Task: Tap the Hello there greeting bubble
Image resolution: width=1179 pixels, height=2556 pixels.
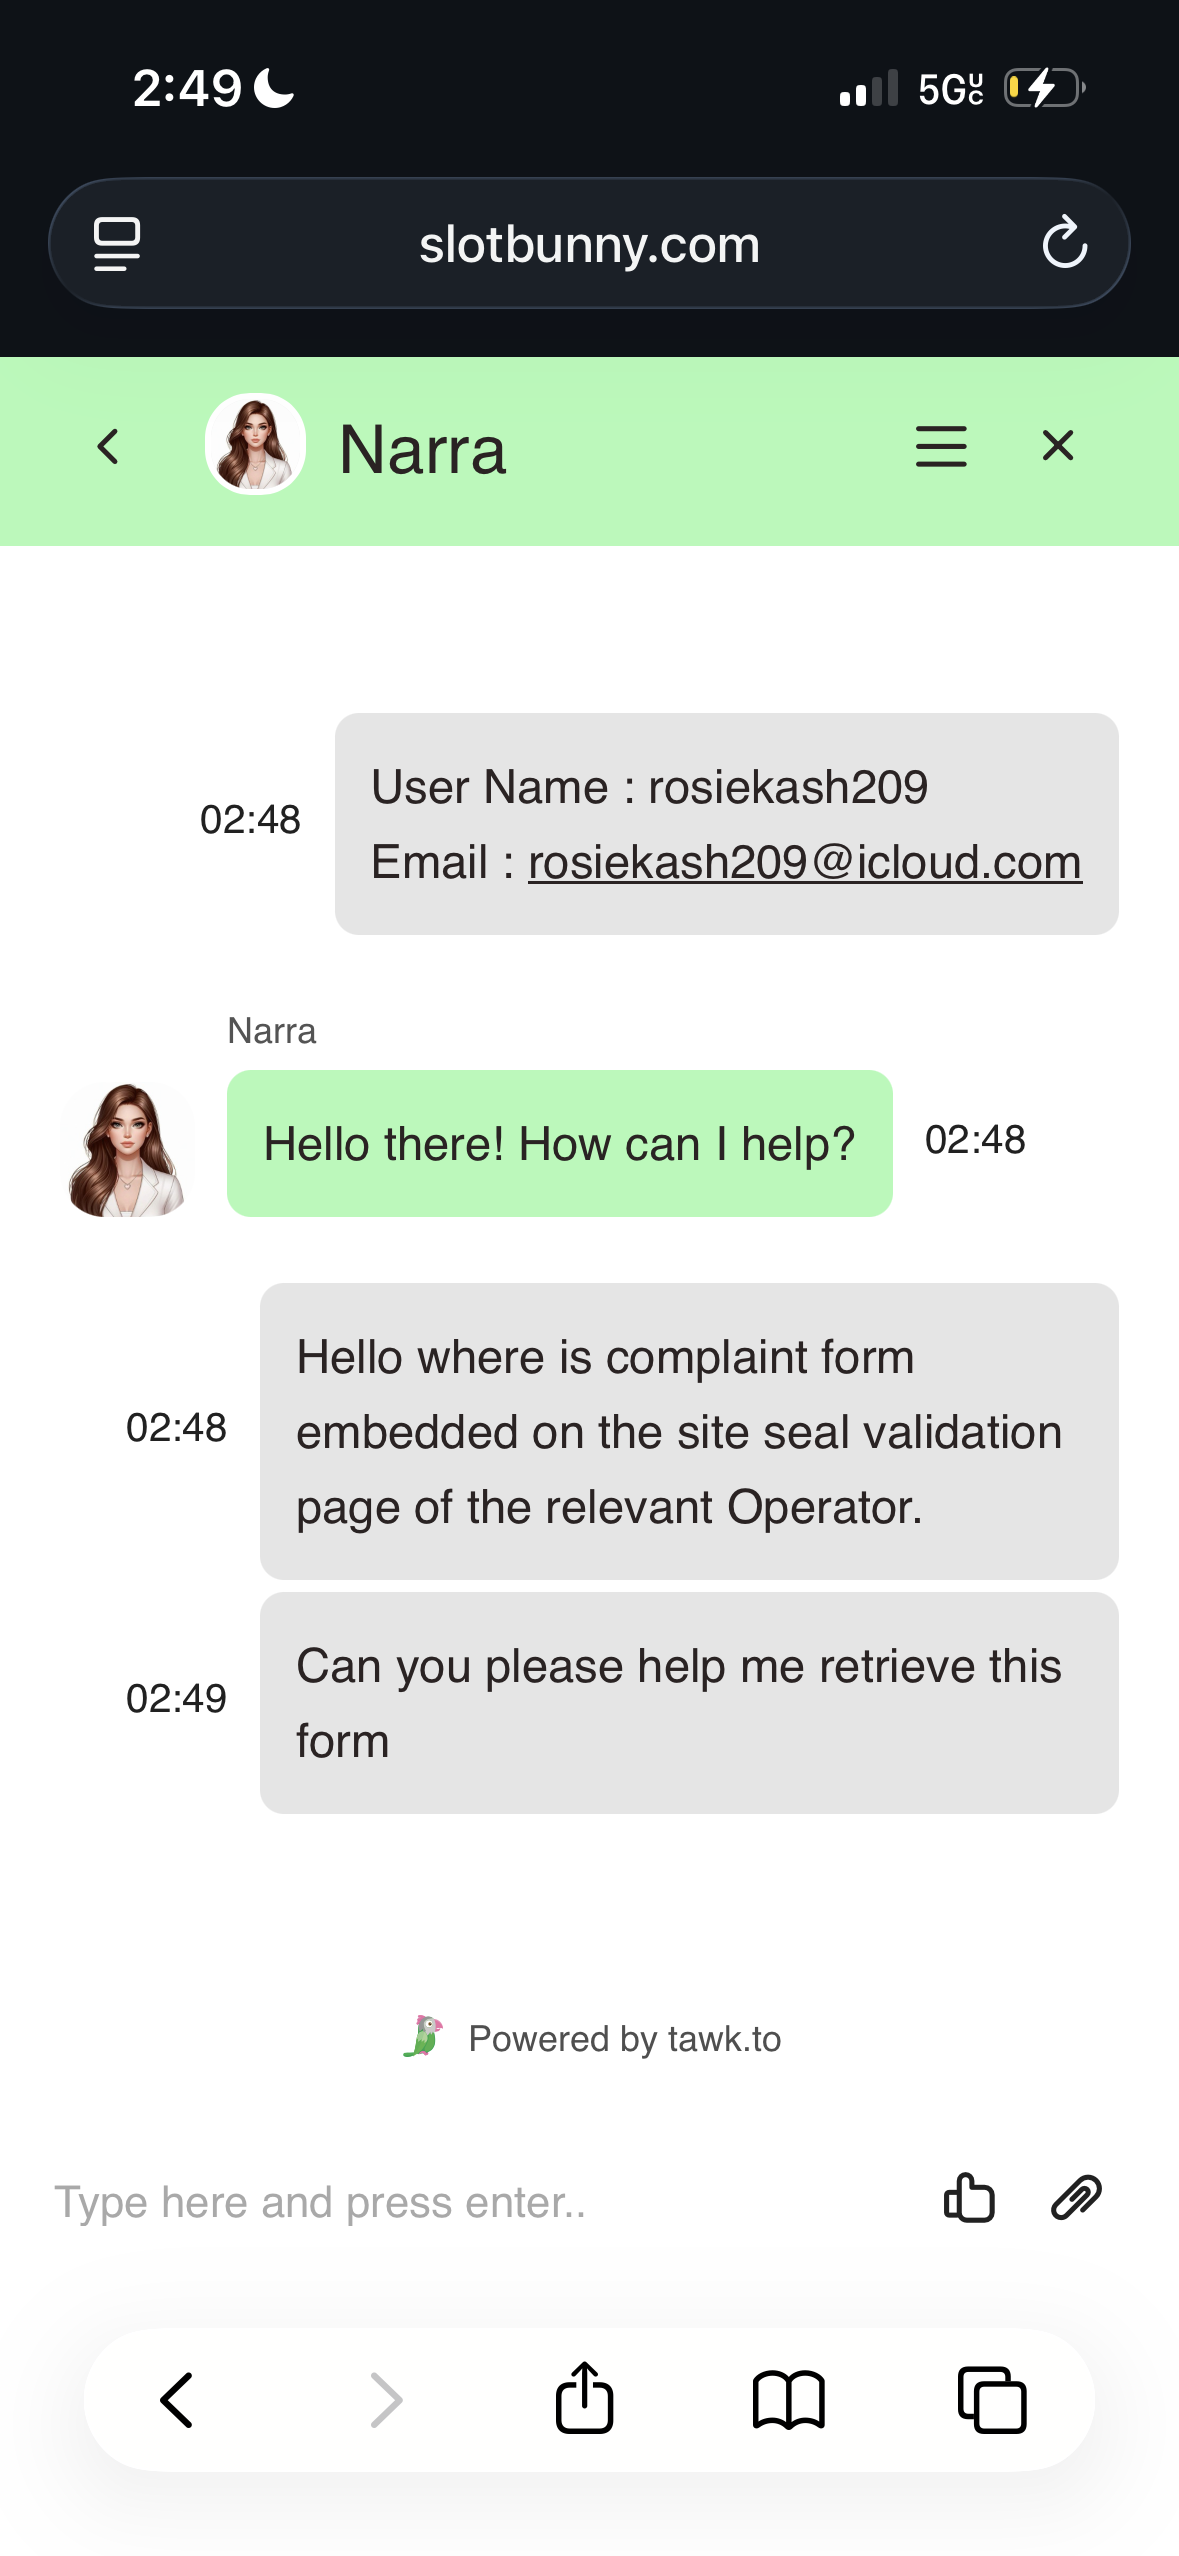Action: tap(559, 1144)
